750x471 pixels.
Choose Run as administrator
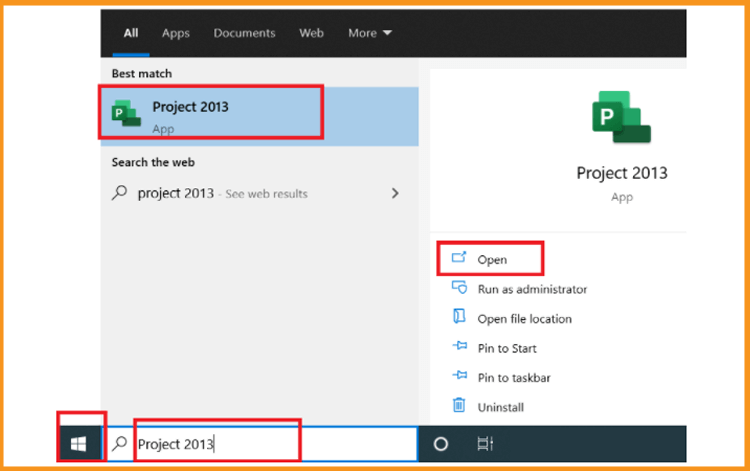532,289
